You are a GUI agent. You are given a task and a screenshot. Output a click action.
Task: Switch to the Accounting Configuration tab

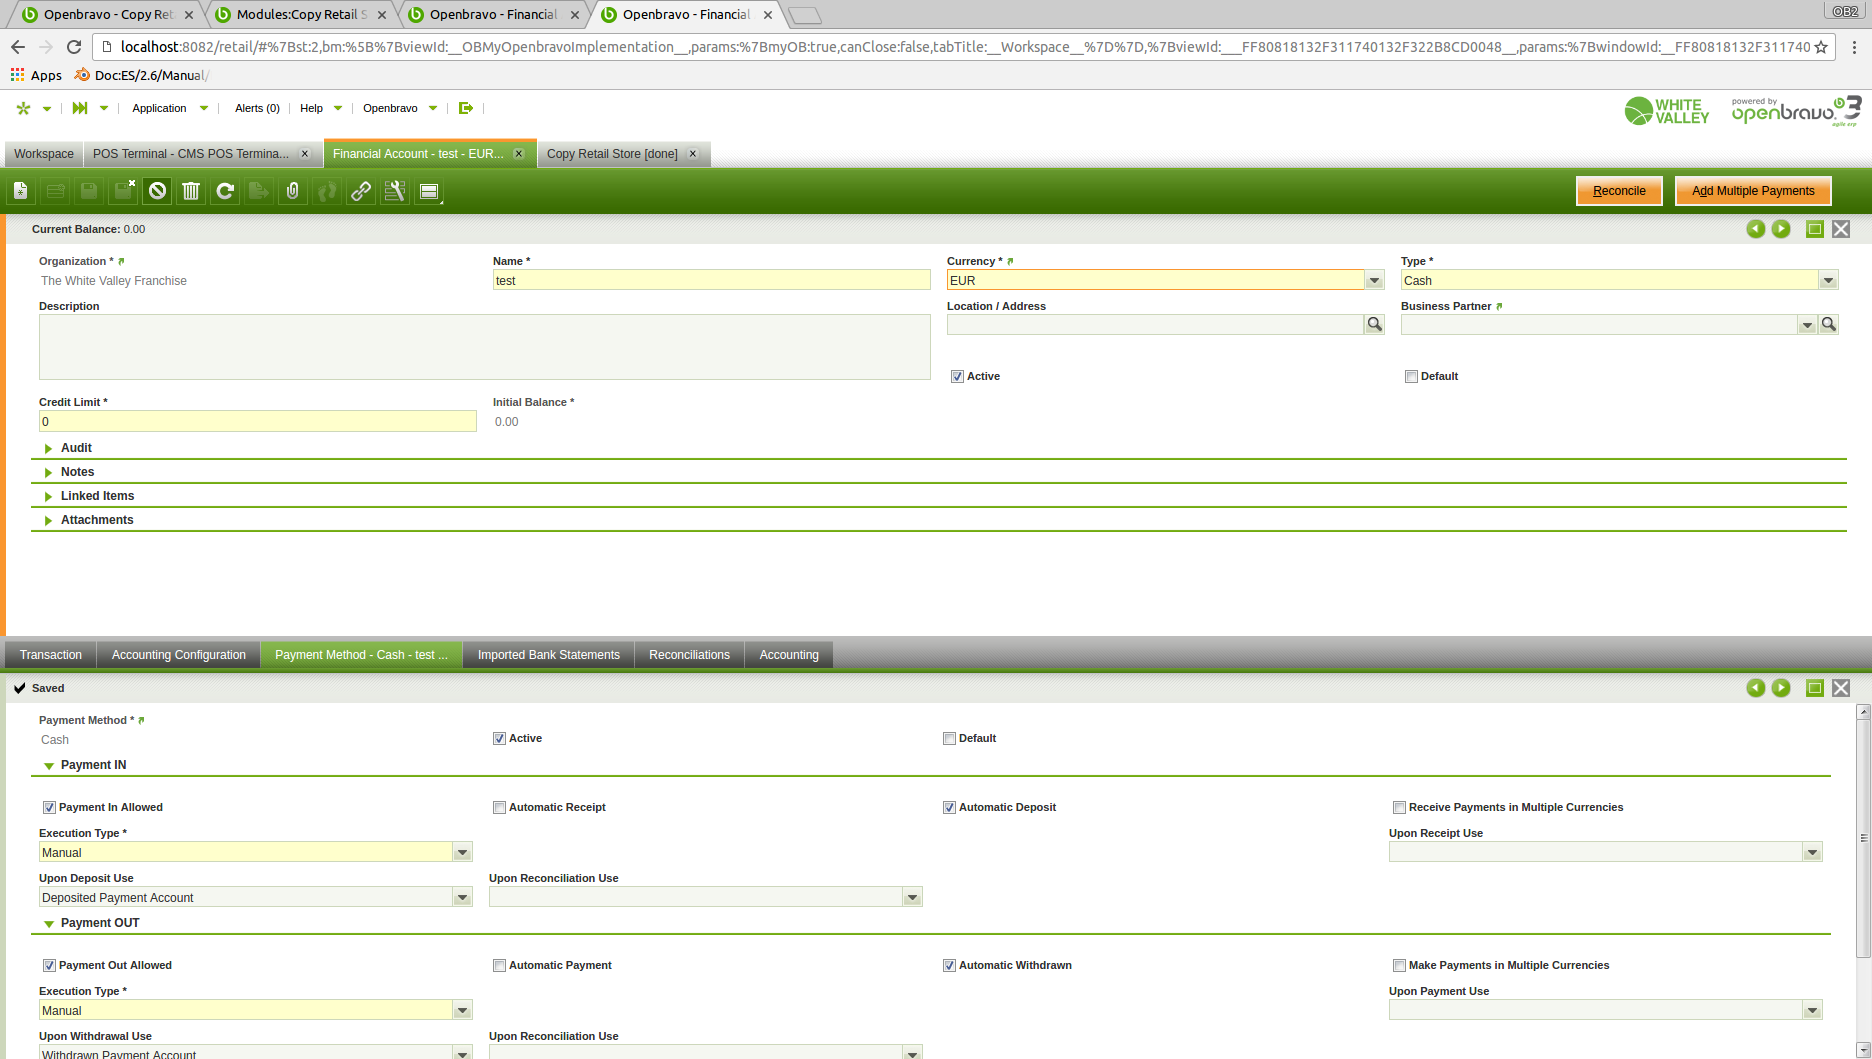click(178, 655)
